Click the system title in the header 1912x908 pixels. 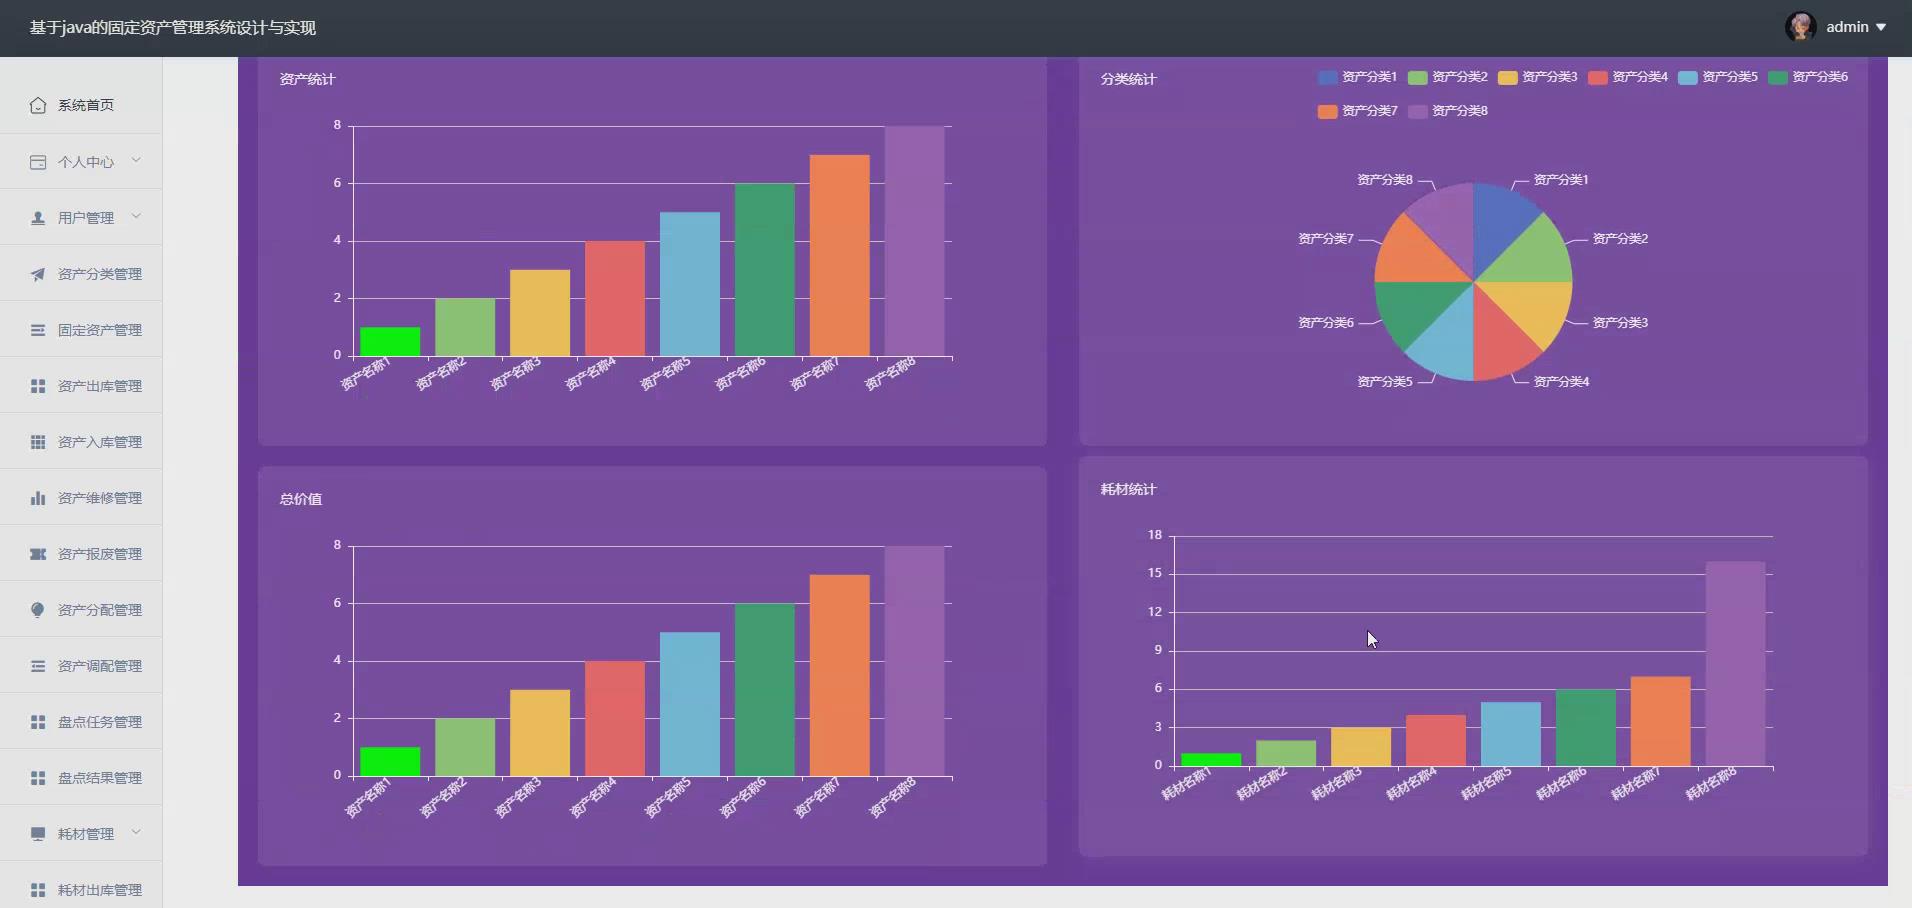(173, 28)
